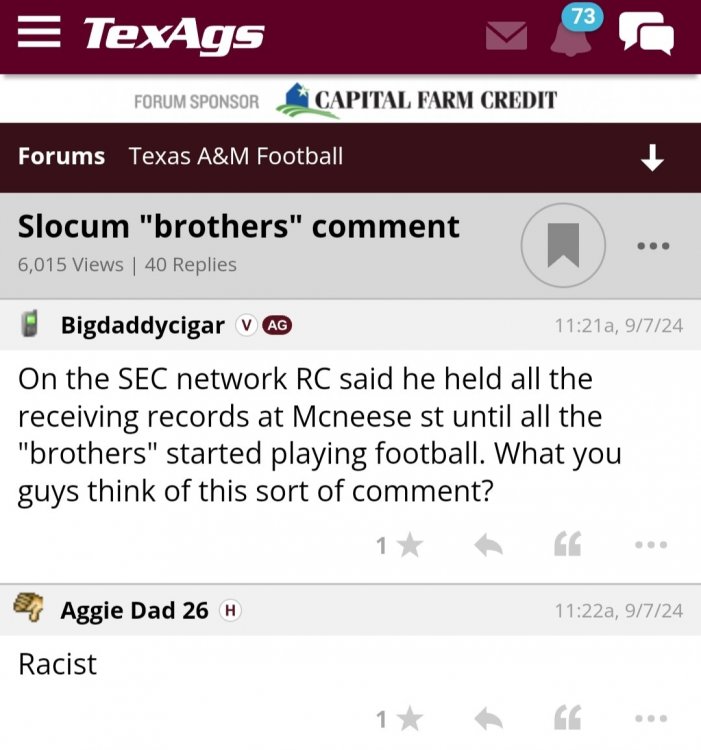Open the chat bubbles icon
This screenshot has width=701, height=750.
coord(646,34)
